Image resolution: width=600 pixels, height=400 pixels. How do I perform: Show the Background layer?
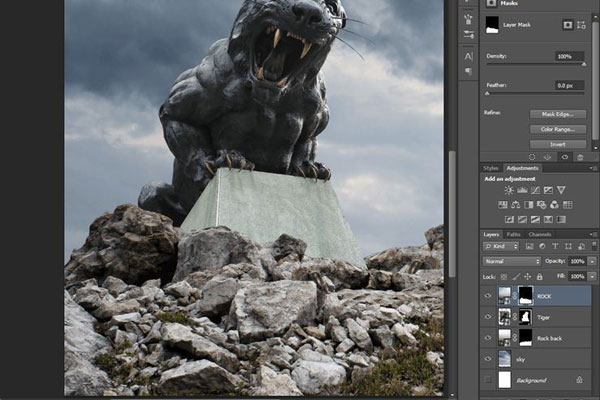tap(488, 380)
